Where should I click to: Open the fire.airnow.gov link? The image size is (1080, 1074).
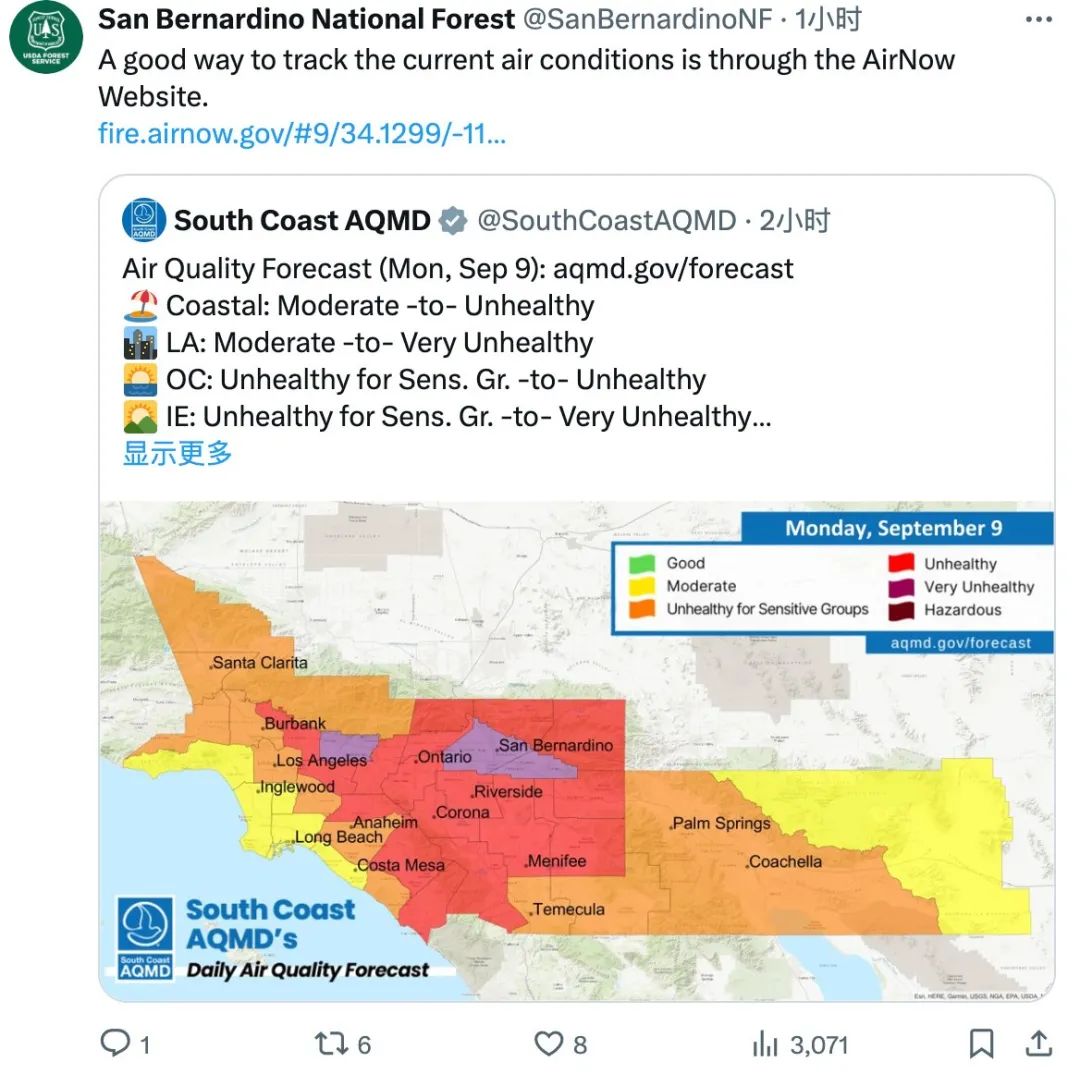click(302, 133)
